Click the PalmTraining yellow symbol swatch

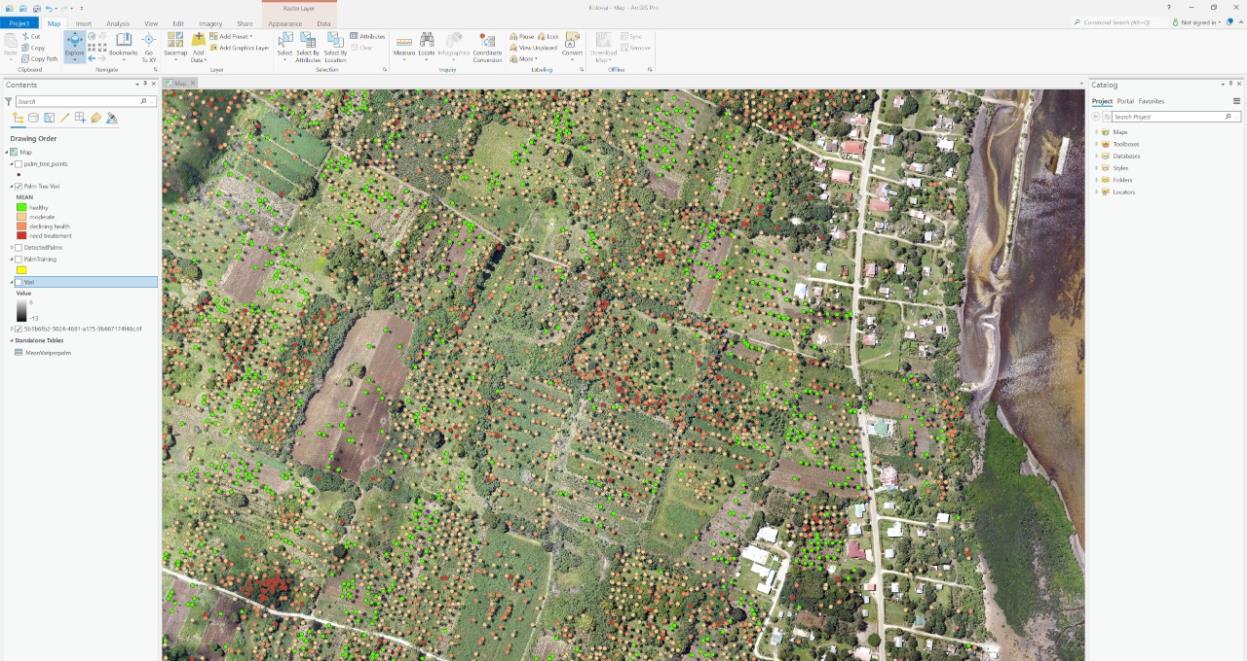click(21, 270)
